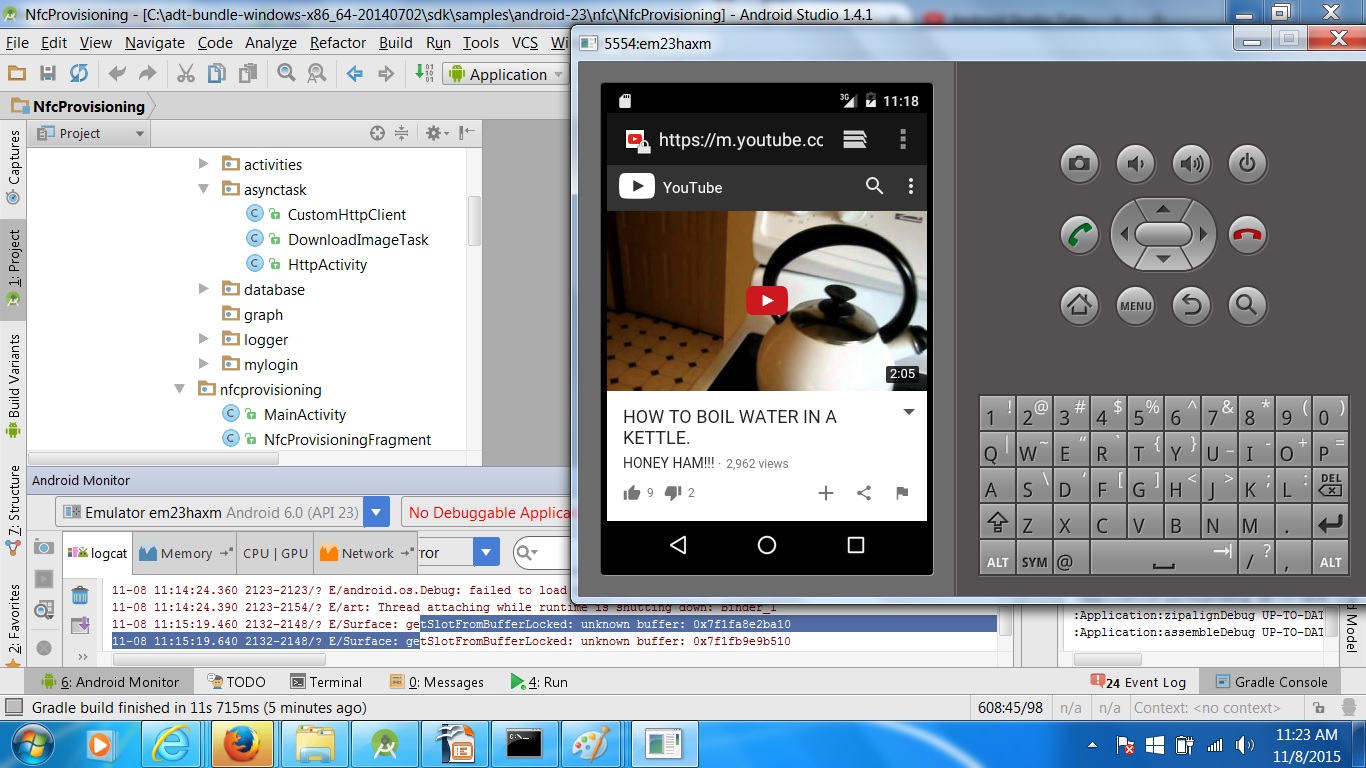Click the YouTube video play button

tap(767, 300)
